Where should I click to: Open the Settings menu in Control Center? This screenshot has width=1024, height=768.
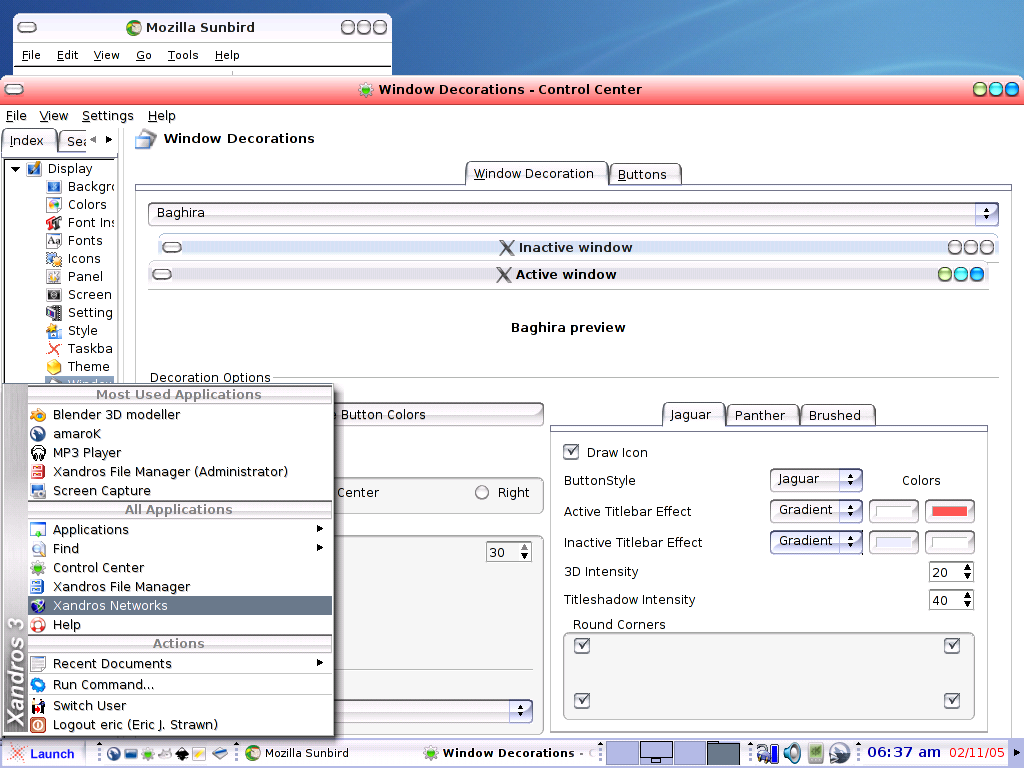pos(108,116)
